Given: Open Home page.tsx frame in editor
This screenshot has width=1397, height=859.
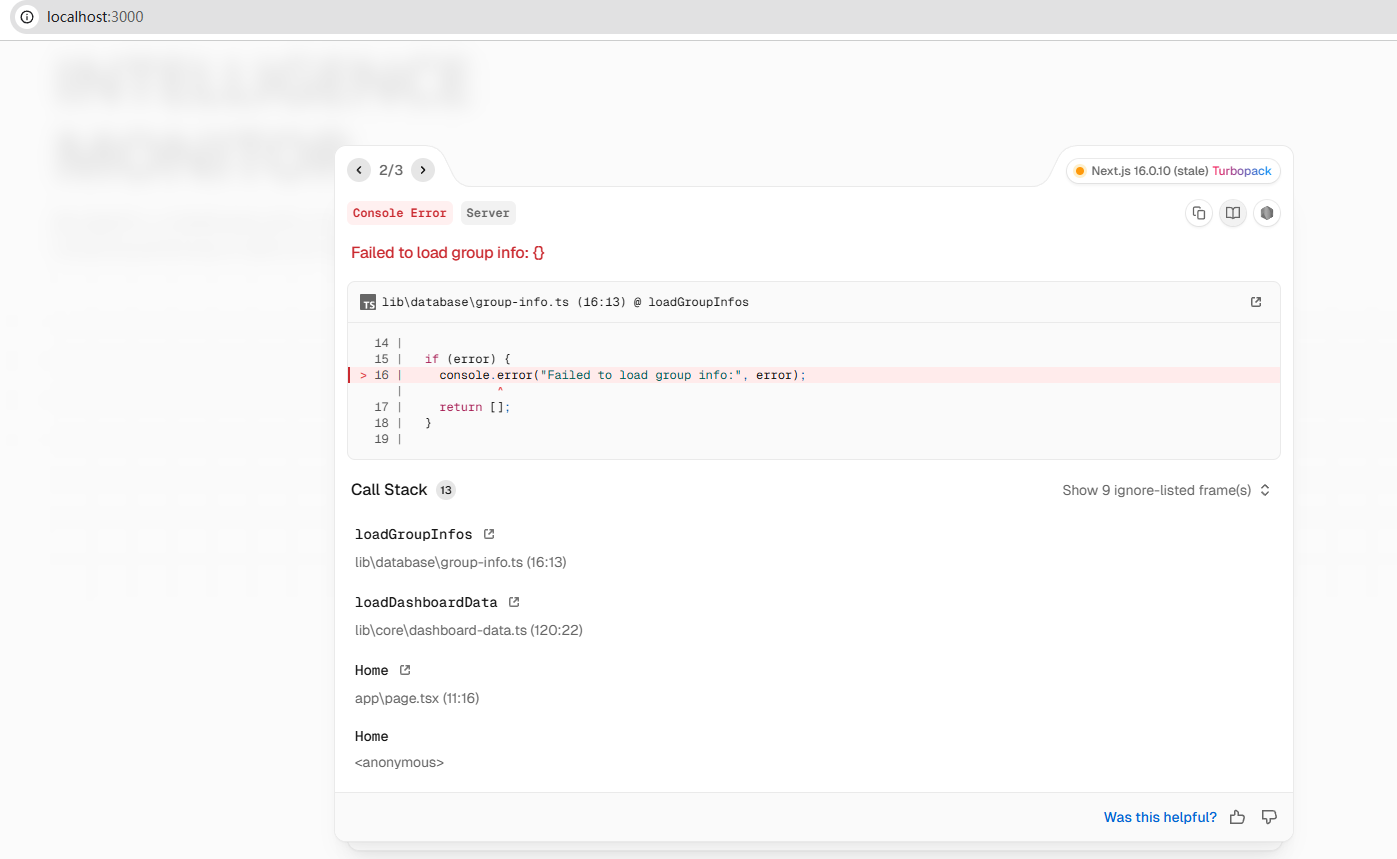Looking at the screenshot, I should (x=405, y=670).
